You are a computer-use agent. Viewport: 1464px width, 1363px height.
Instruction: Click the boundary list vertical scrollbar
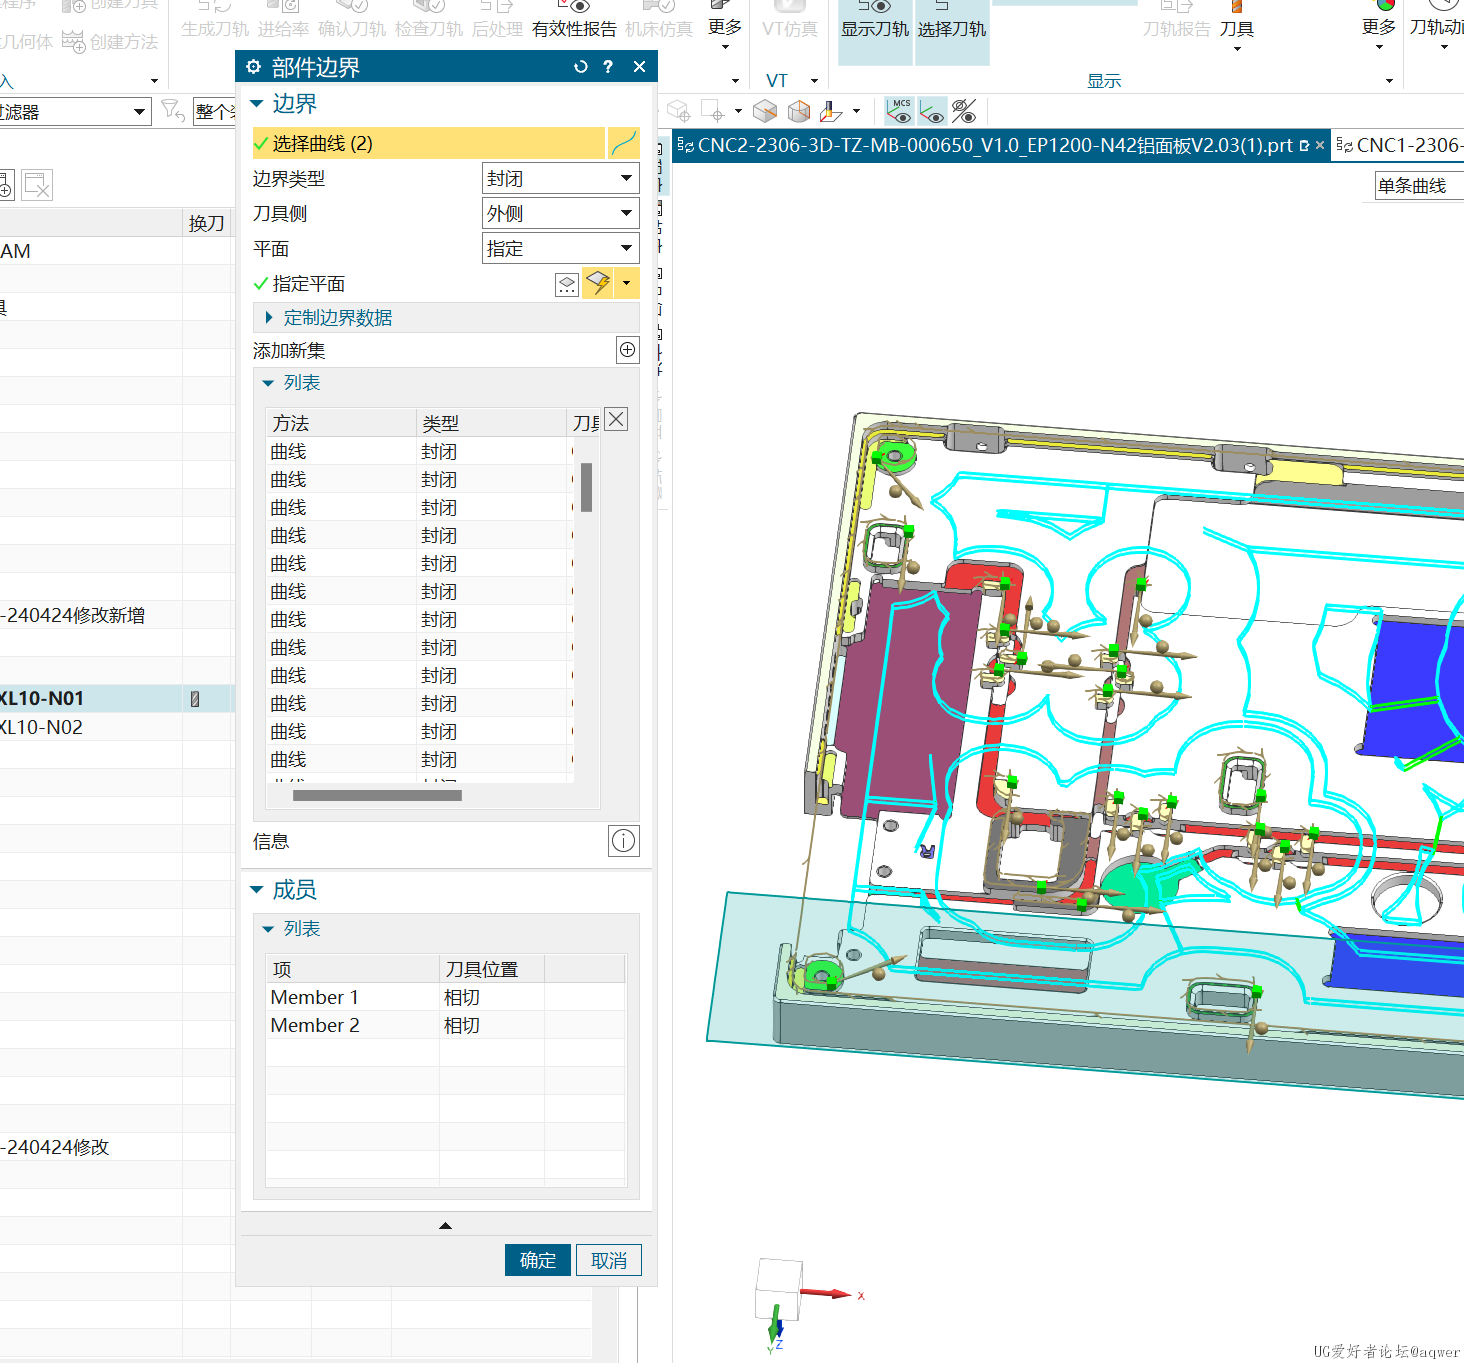(586, 486)
